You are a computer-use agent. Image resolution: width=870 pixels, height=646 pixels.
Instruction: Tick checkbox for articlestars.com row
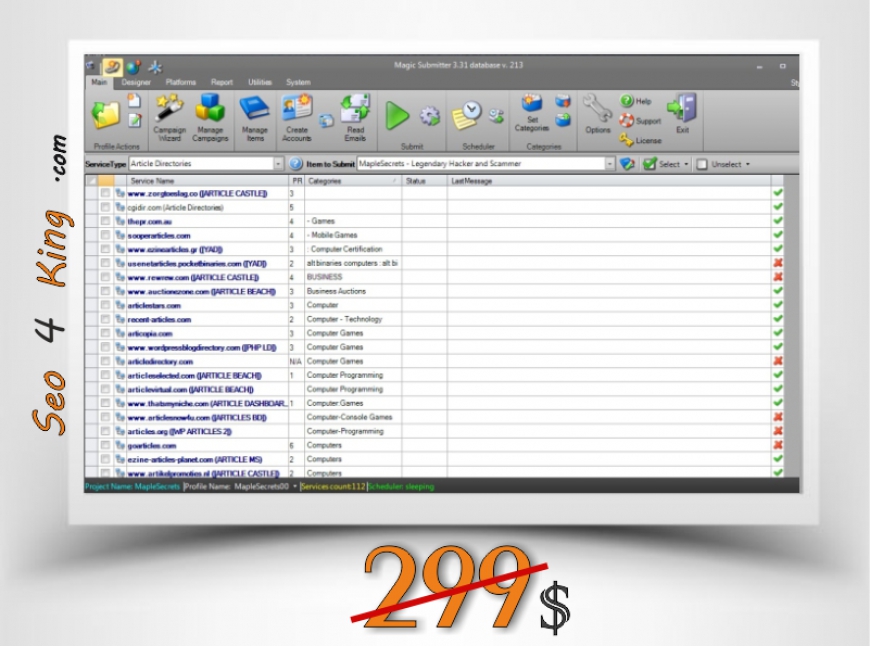(105, 305)
